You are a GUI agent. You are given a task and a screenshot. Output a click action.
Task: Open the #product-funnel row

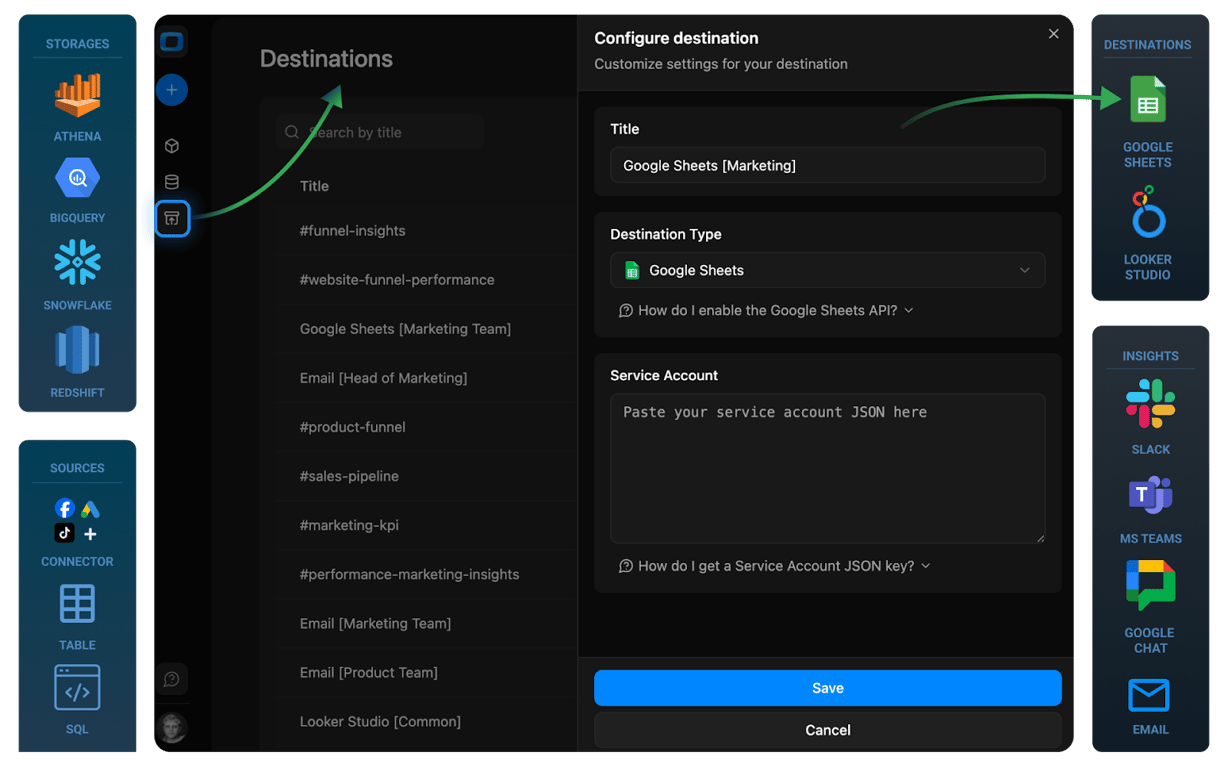[427, 427]
